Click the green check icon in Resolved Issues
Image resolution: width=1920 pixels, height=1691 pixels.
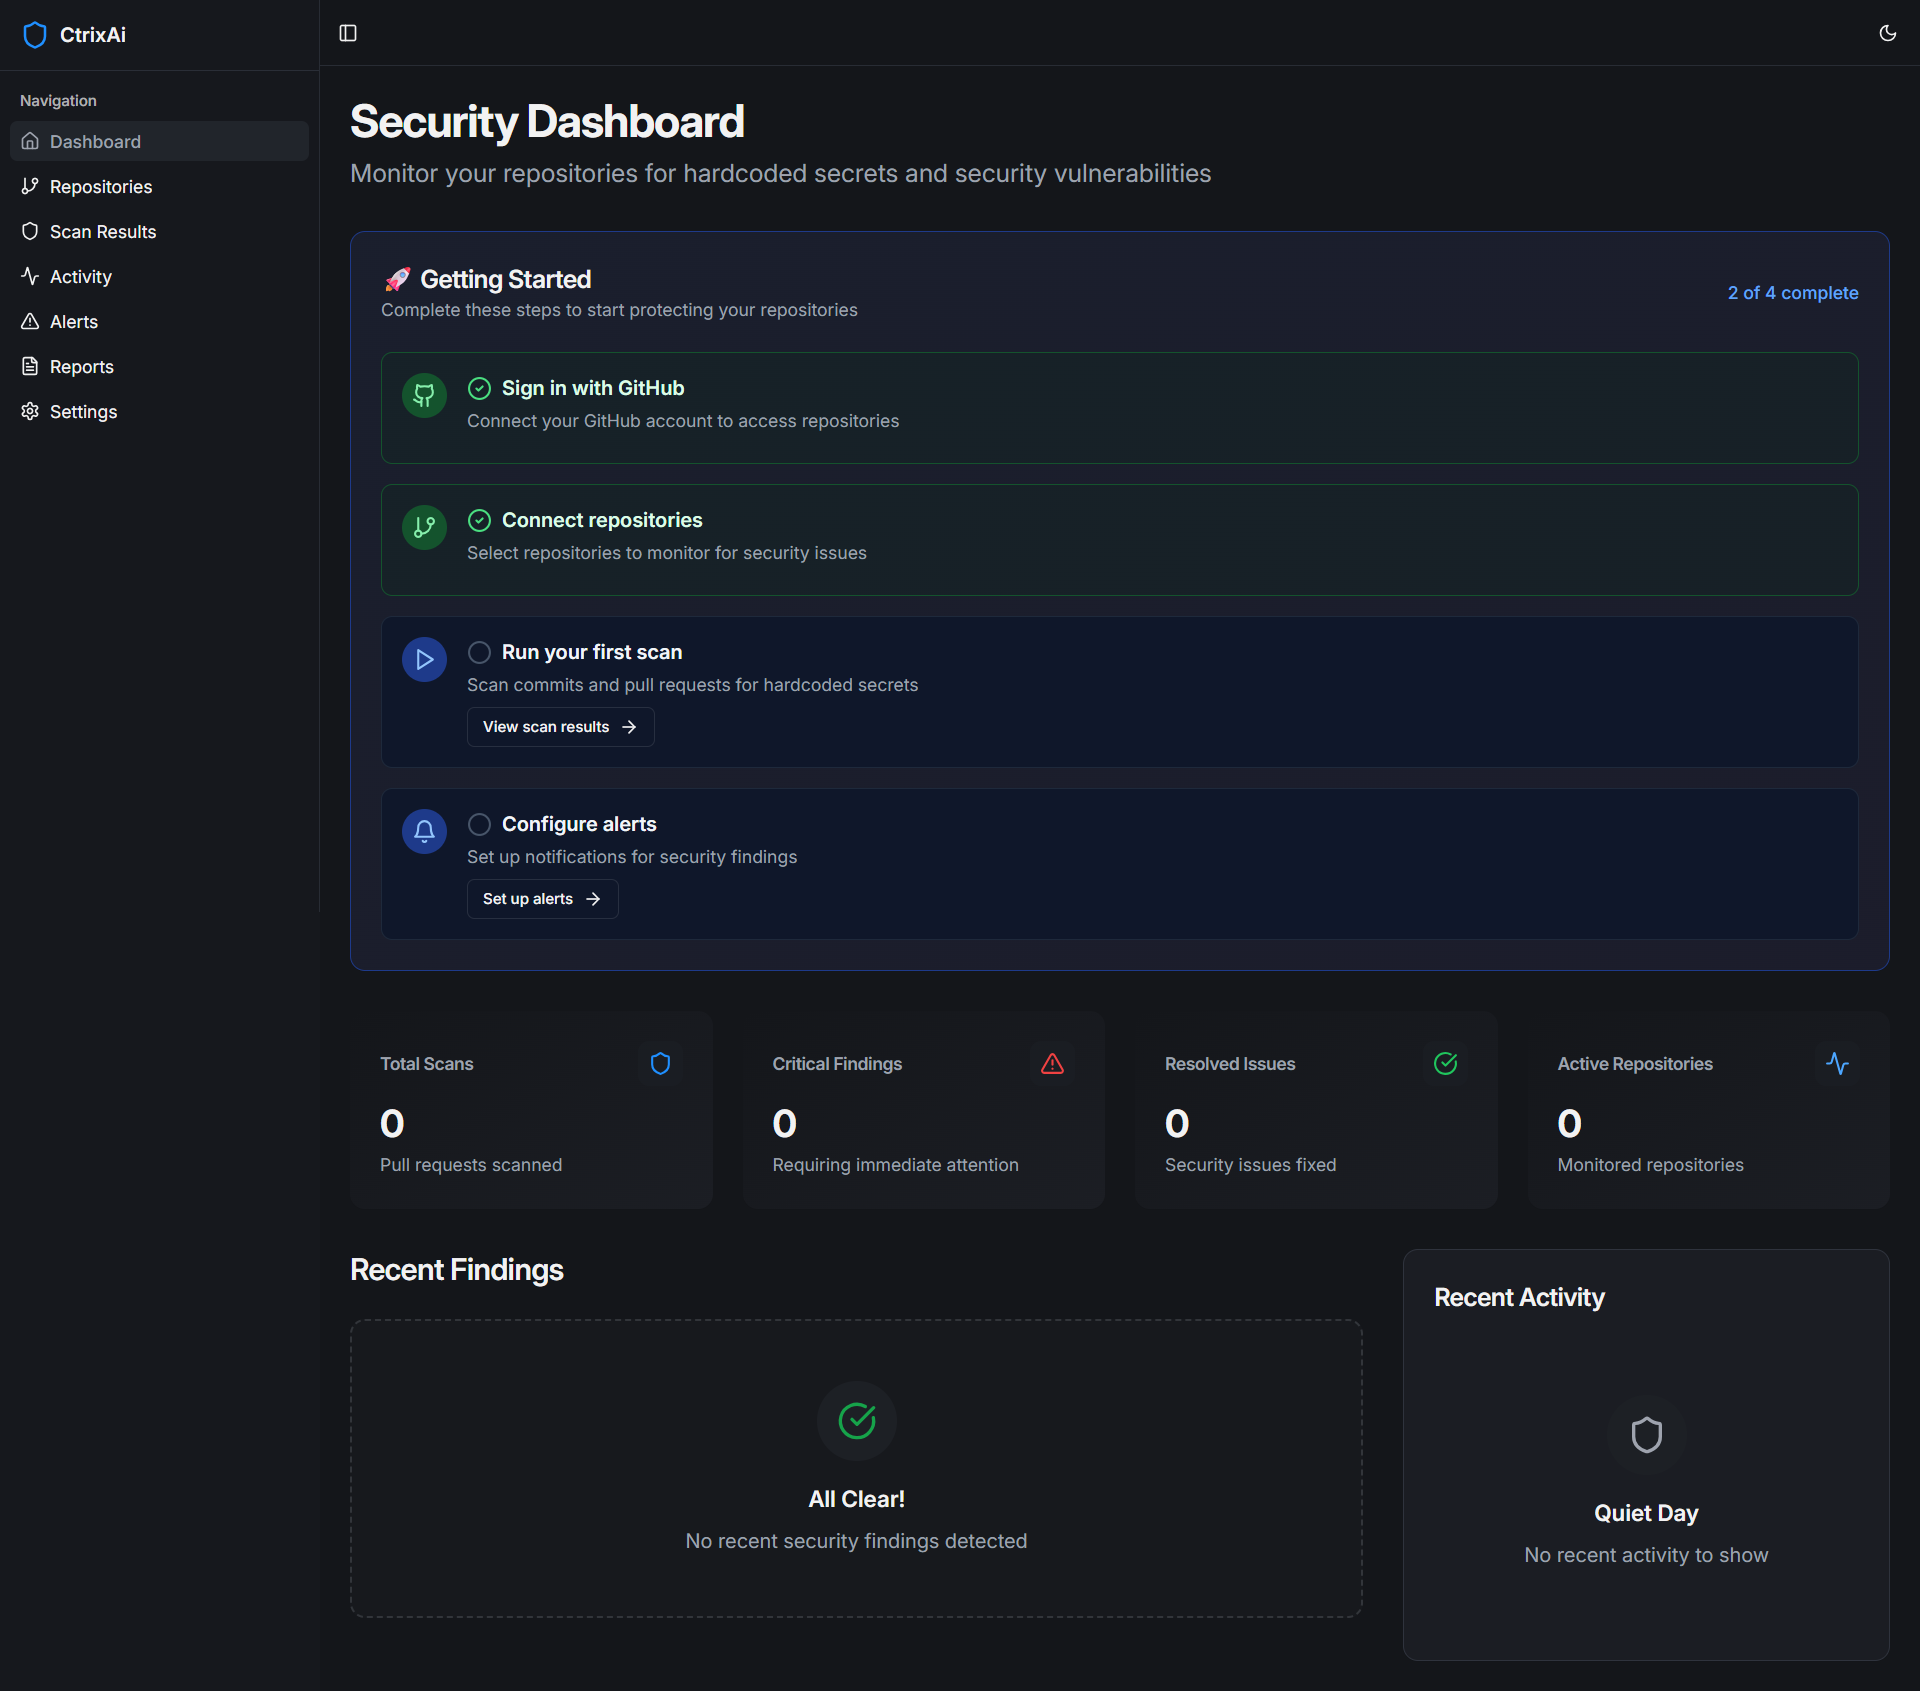click(1445, 1063)
